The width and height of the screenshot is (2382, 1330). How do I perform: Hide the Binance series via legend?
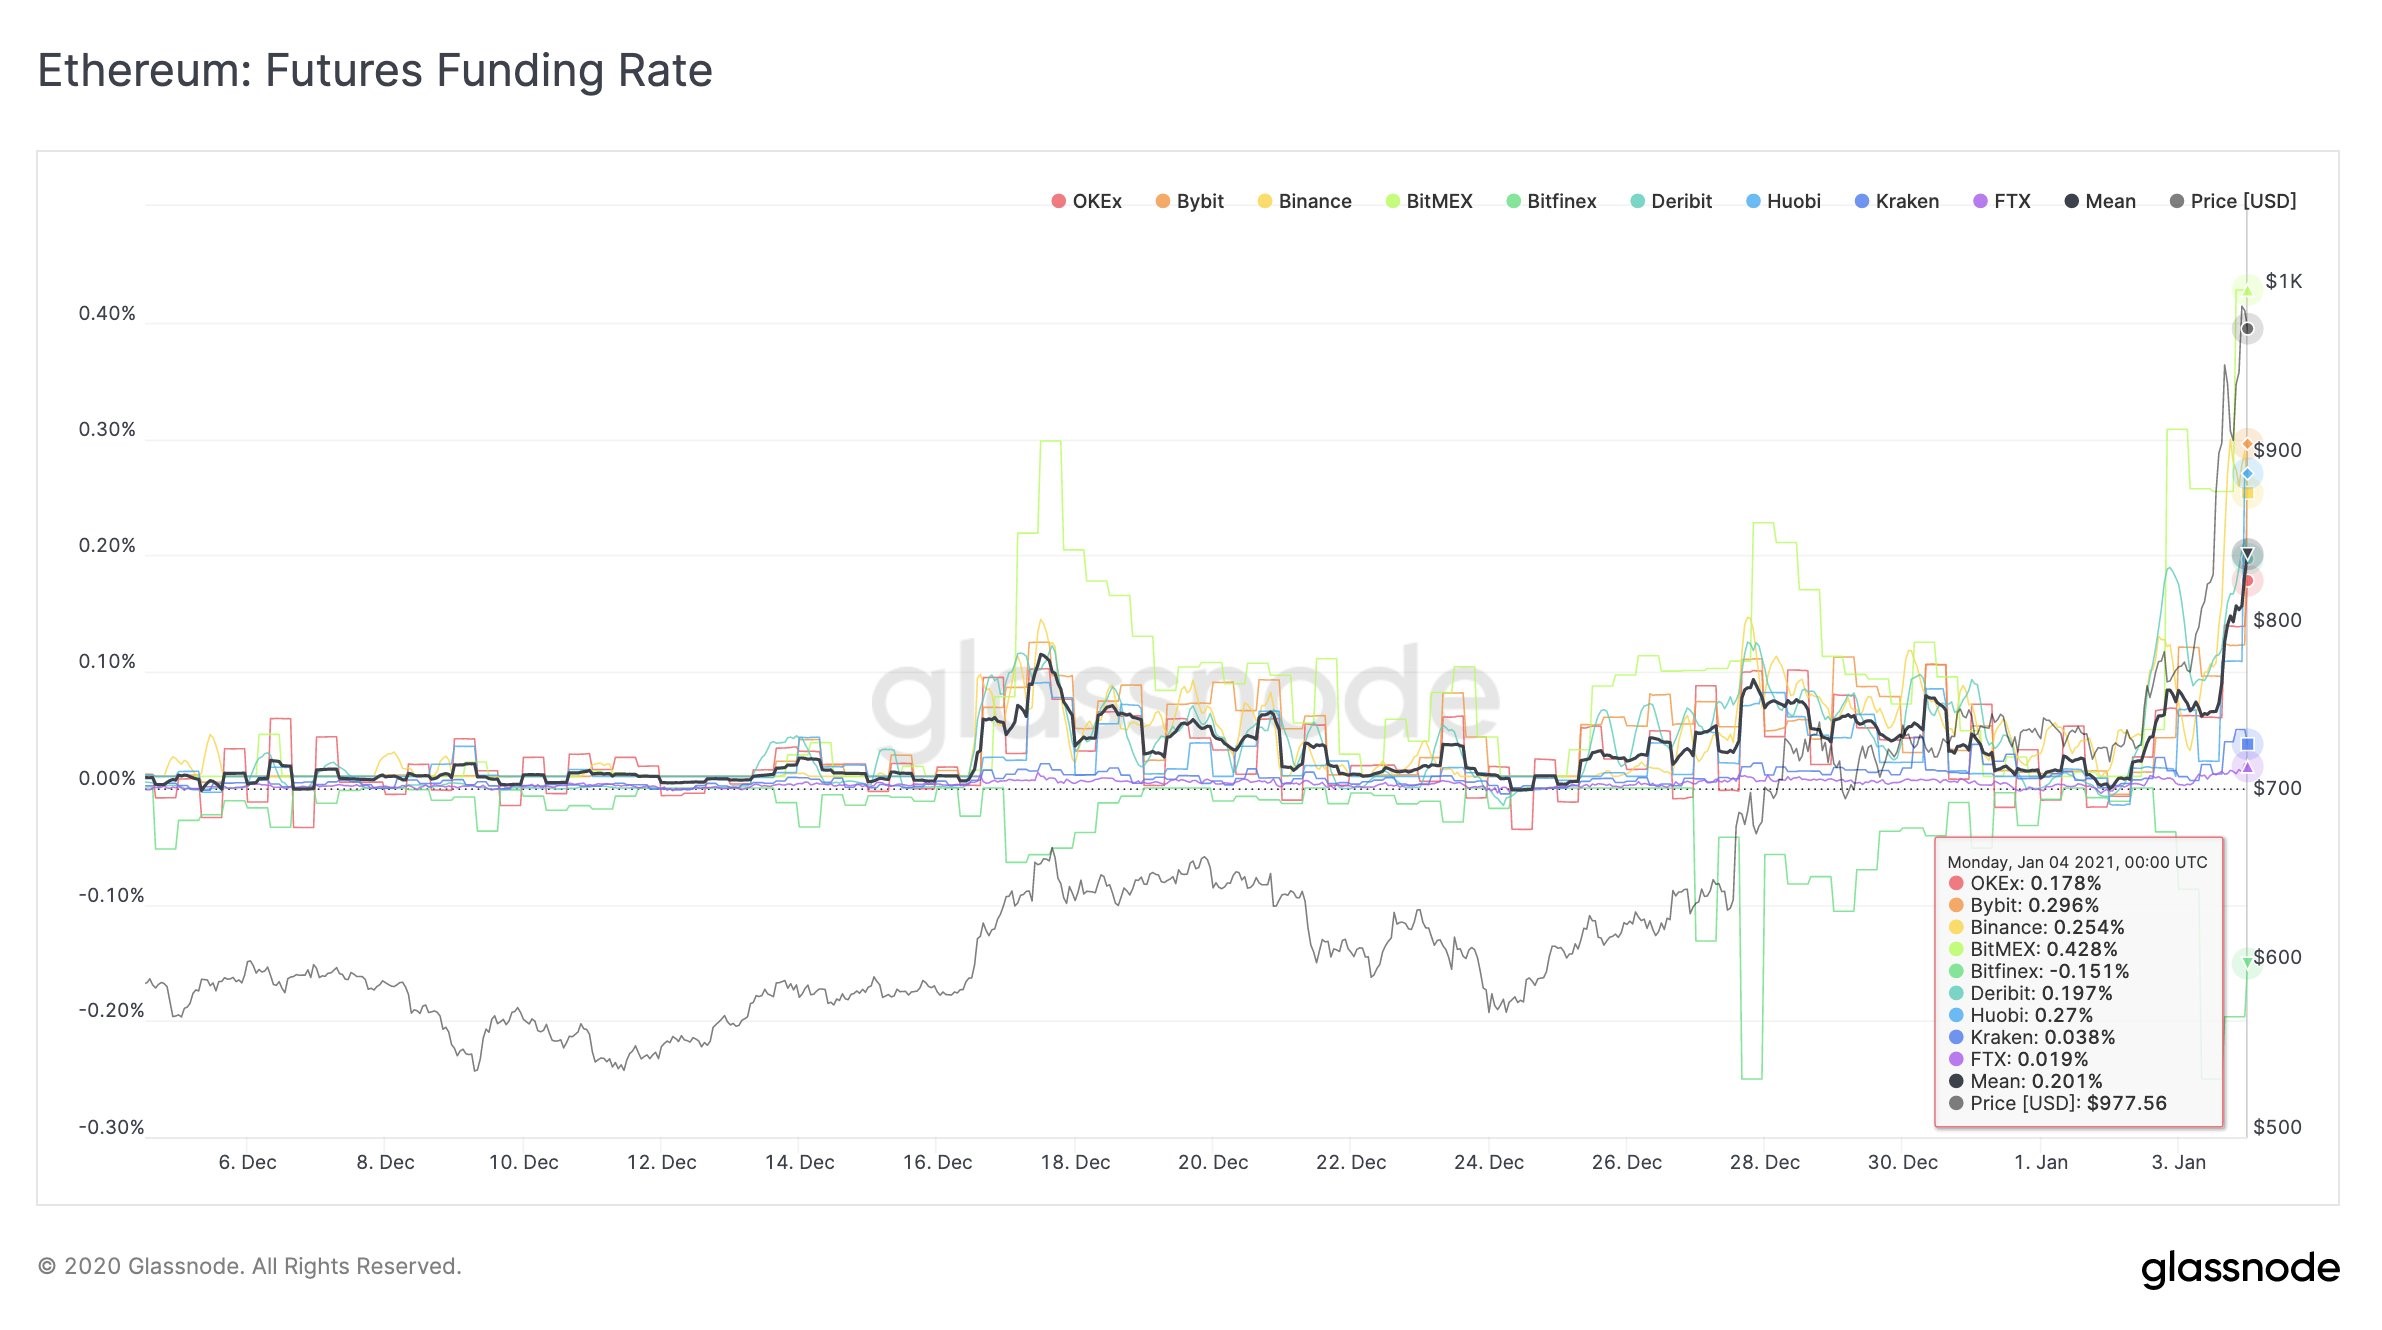1304,201
